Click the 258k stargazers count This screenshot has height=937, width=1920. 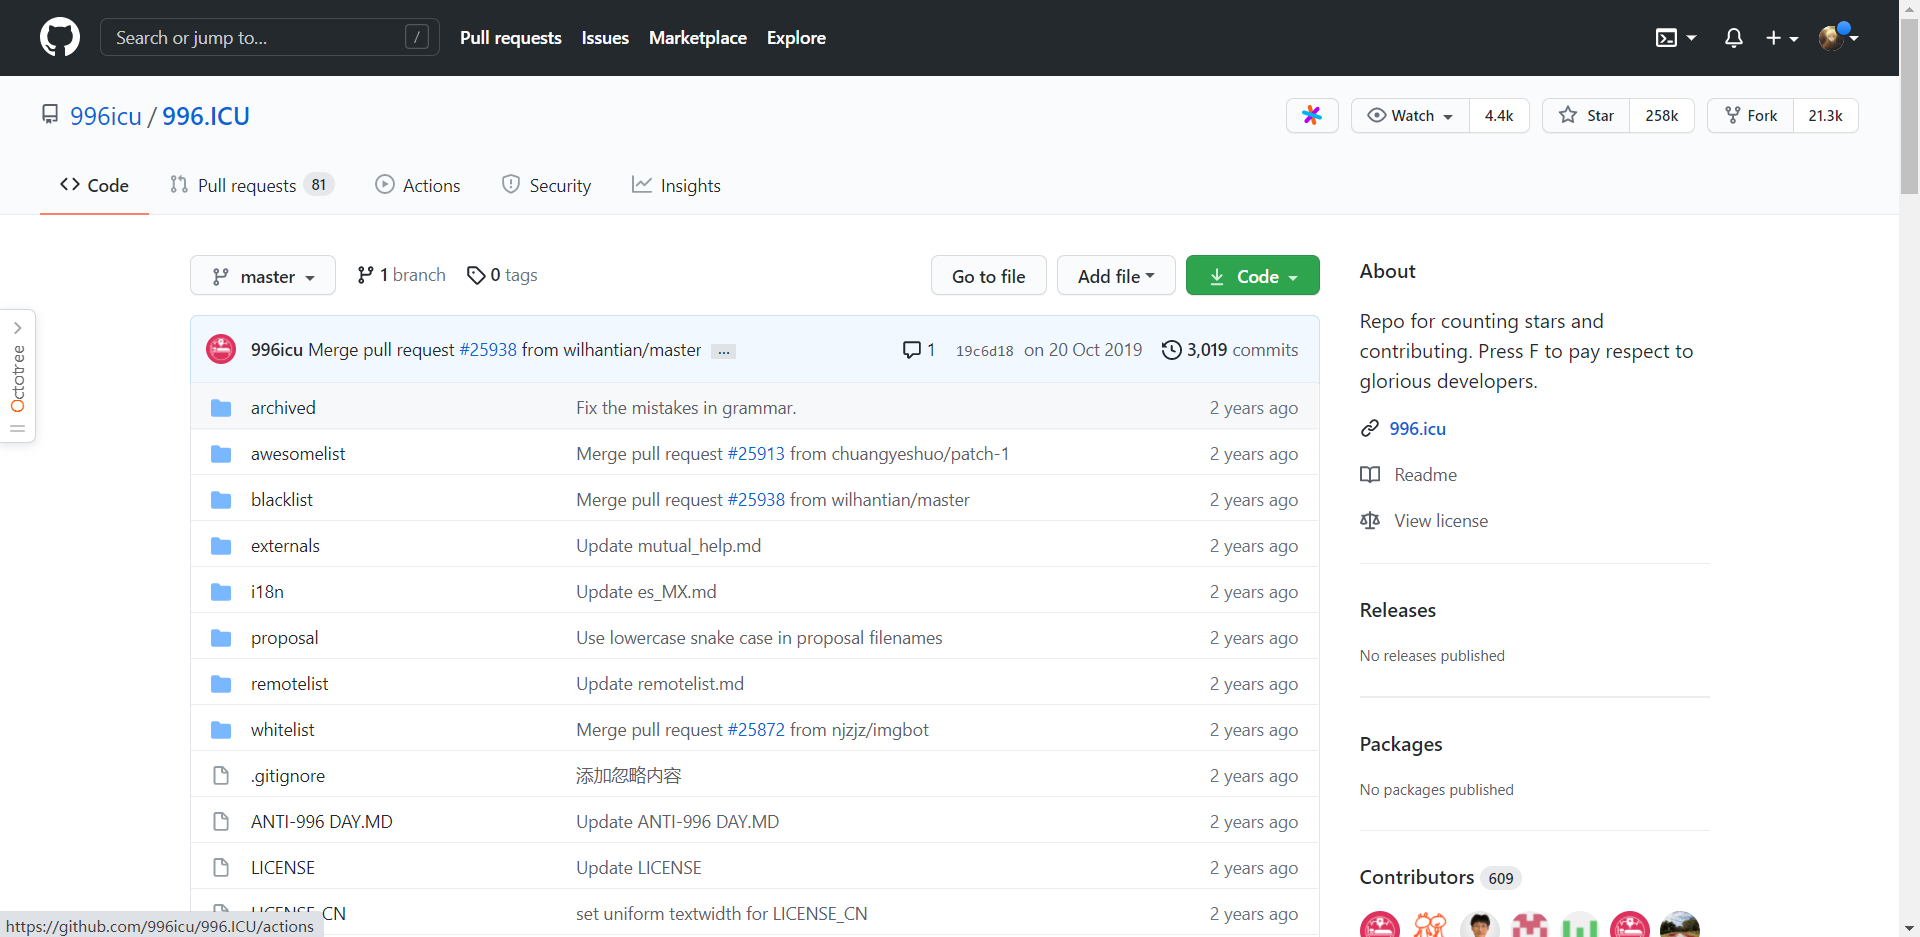(x=1662, y=116)
